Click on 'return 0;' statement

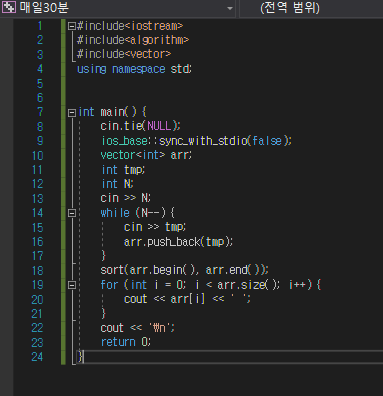pyautogui.click(x=126, y=342)
